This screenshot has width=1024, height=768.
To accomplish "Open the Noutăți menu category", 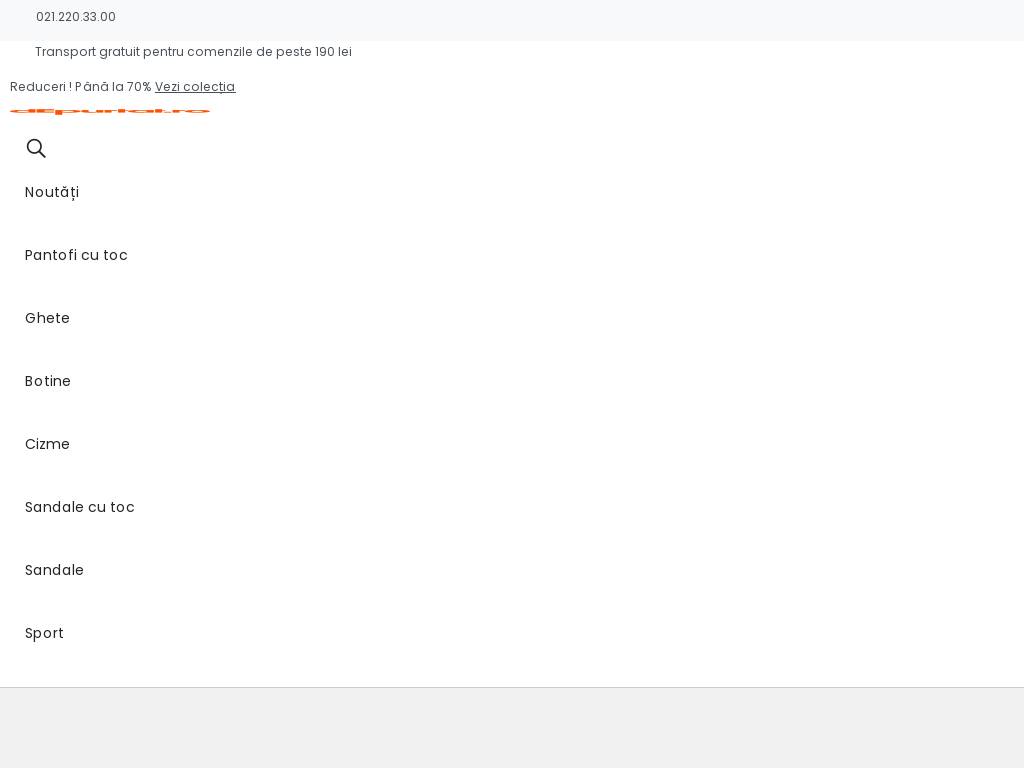I will (52, 192).
